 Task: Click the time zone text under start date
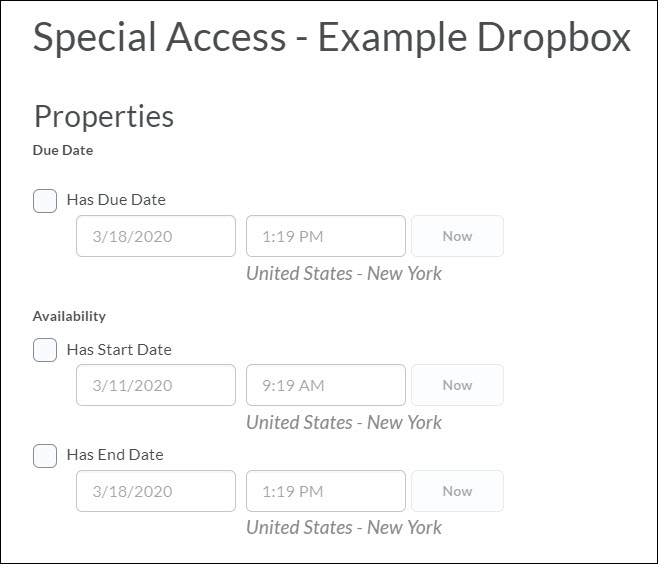344,422
